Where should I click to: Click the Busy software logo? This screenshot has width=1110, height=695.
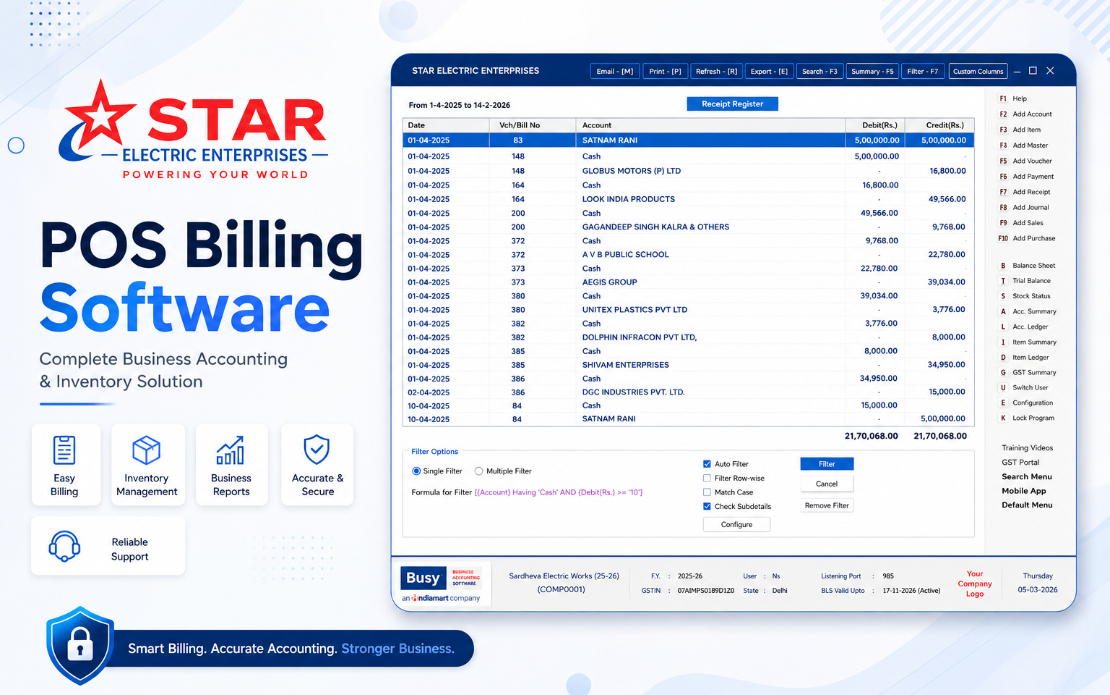click(x=441, y=584)
